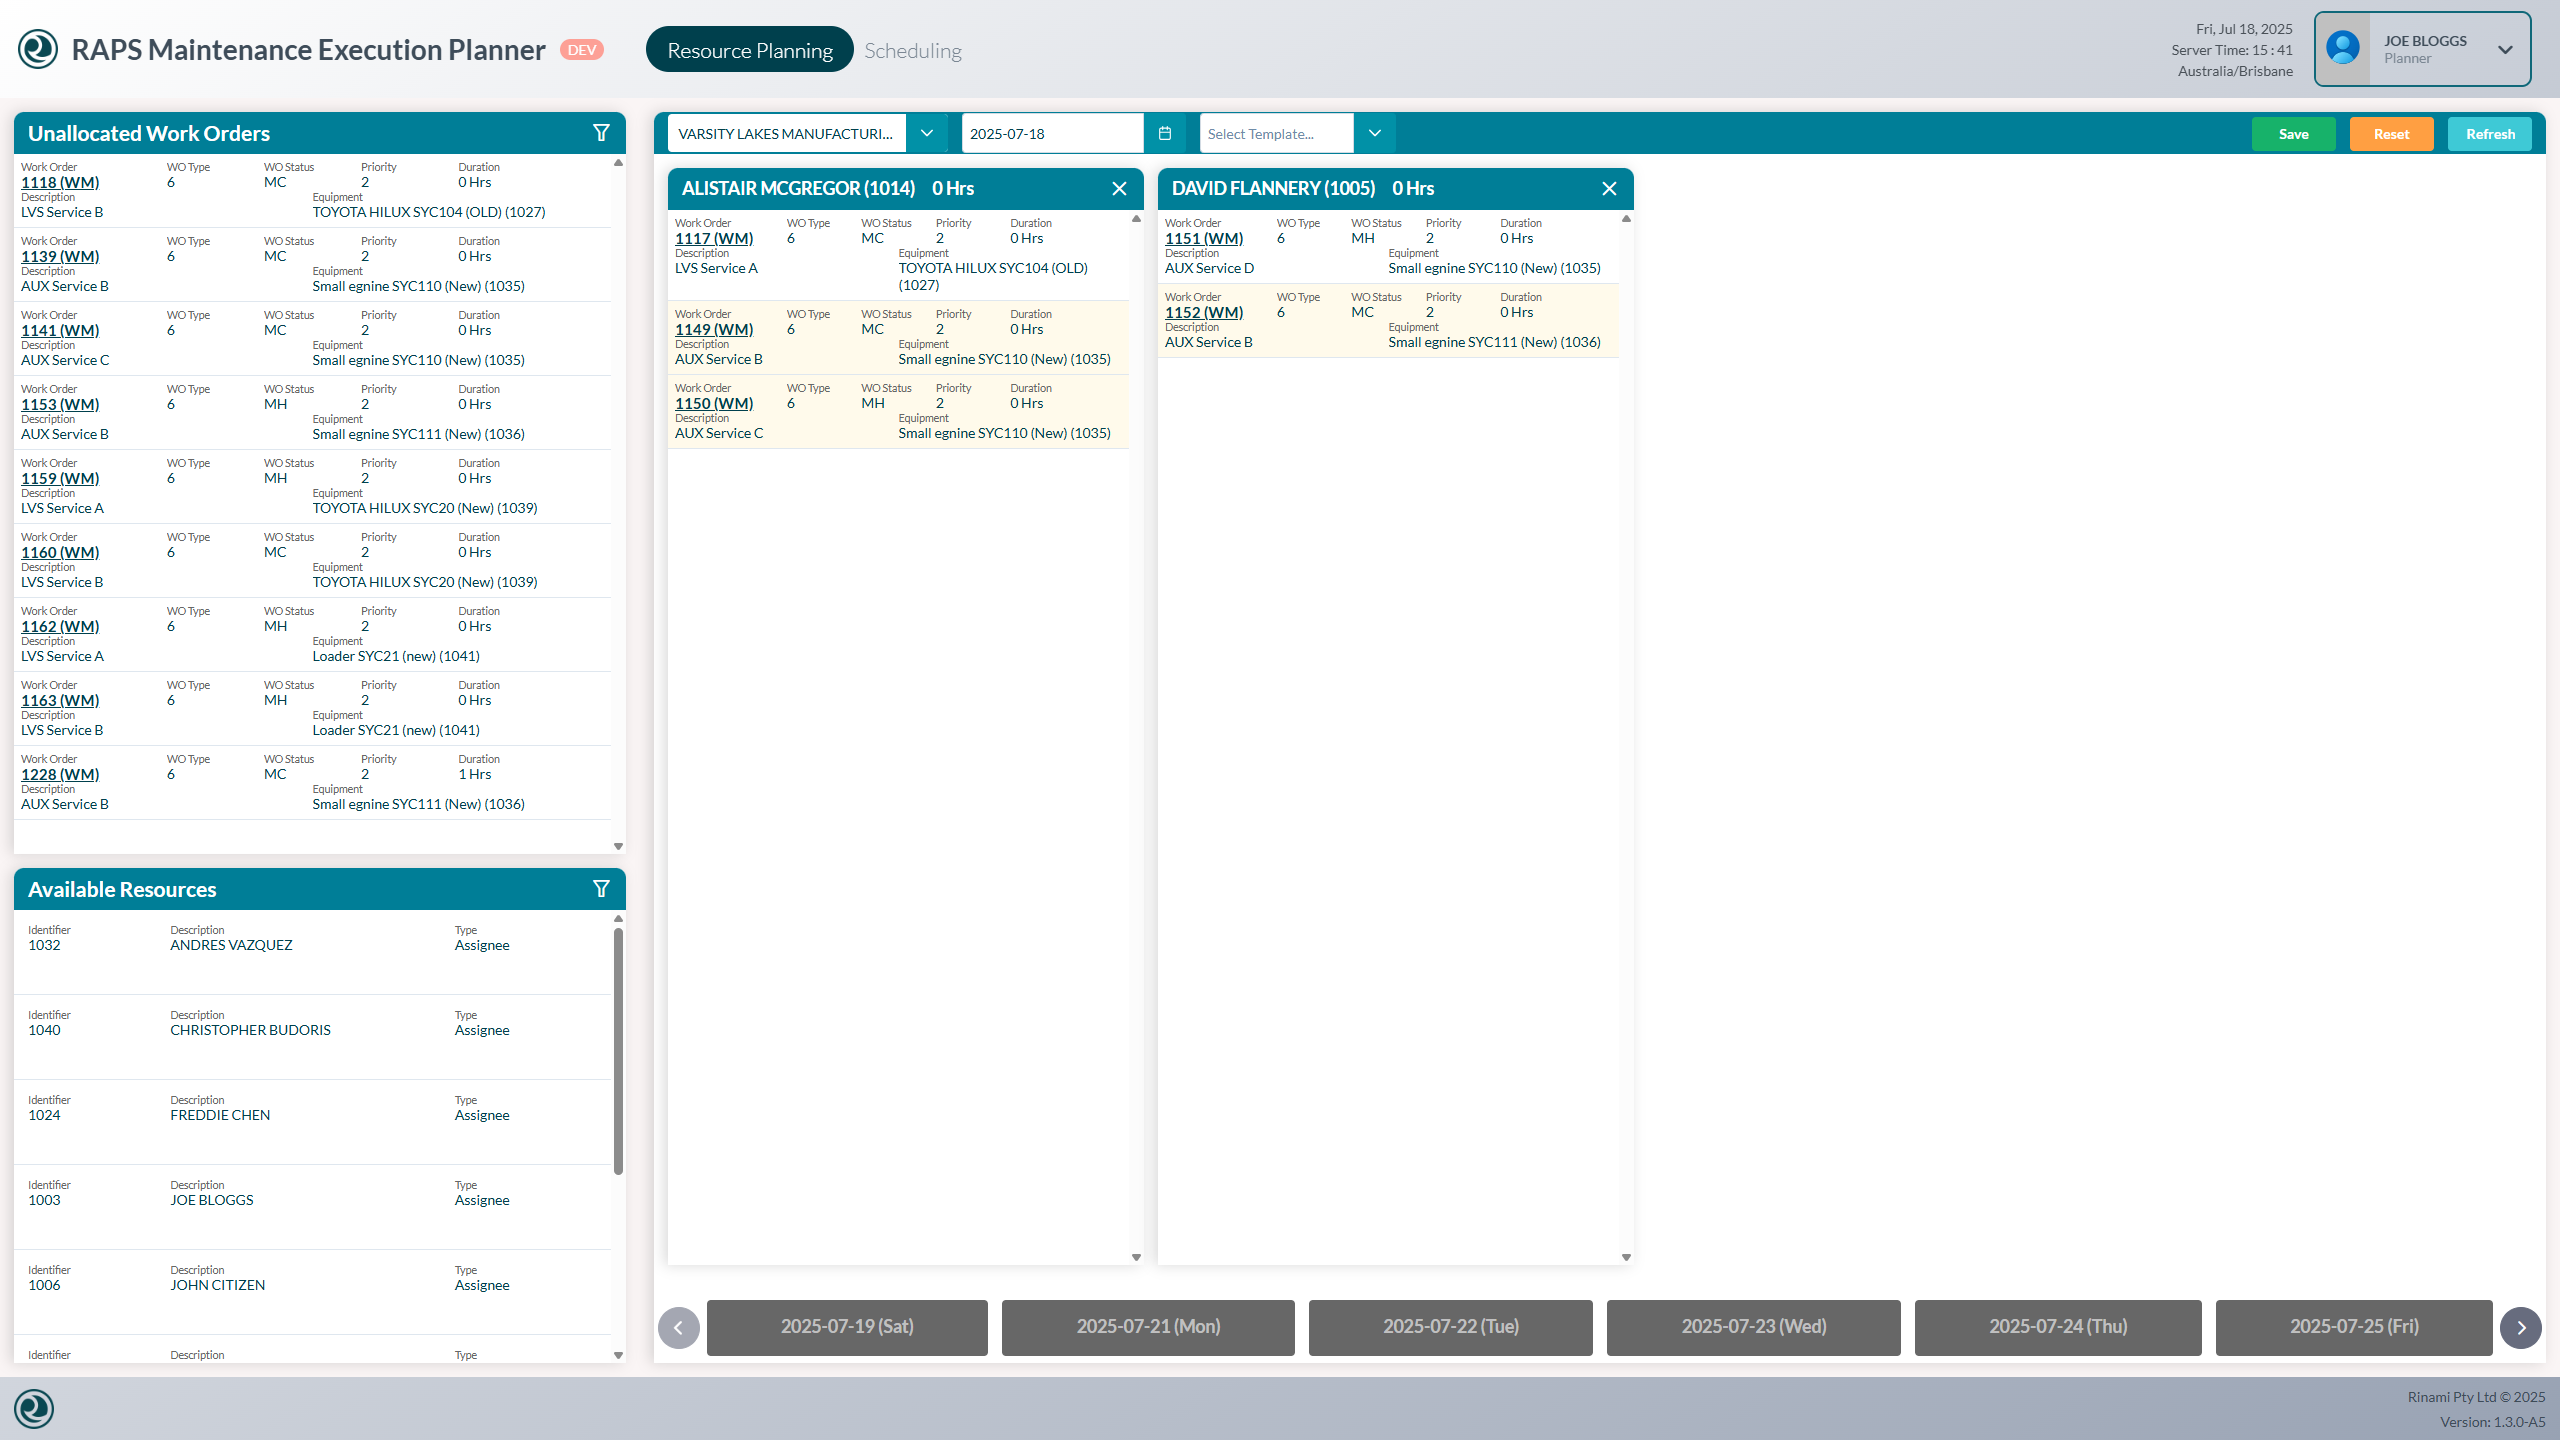Click the 2025-07-18 date field

(1051, 132)
